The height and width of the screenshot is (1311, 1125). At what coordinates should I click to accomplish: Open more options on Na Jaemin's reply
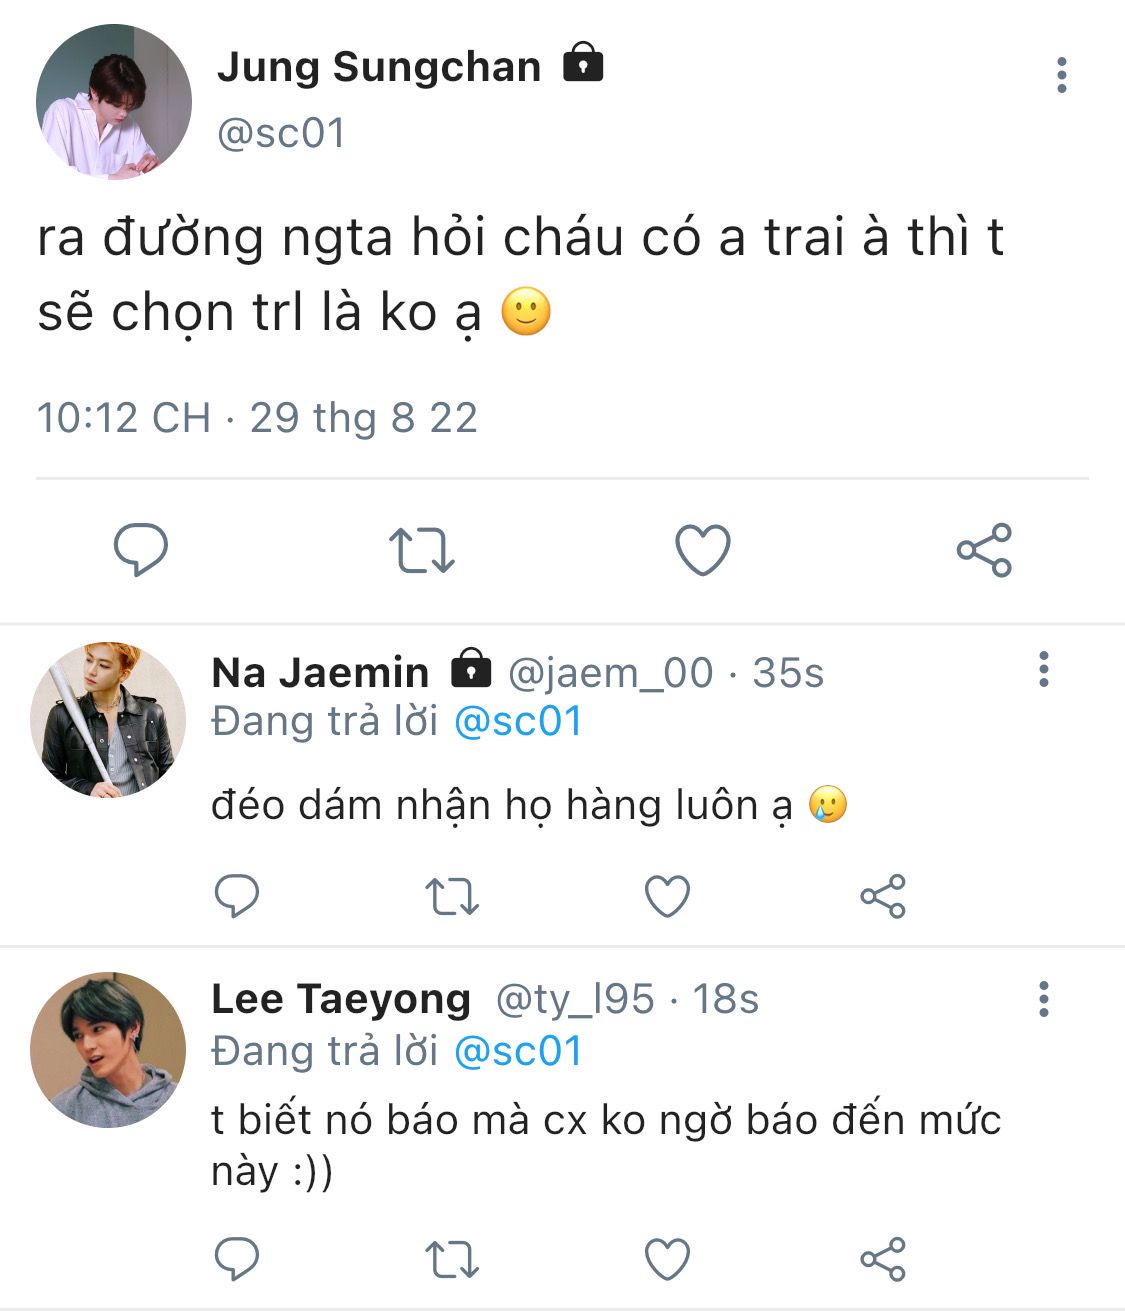[1044, 669]
